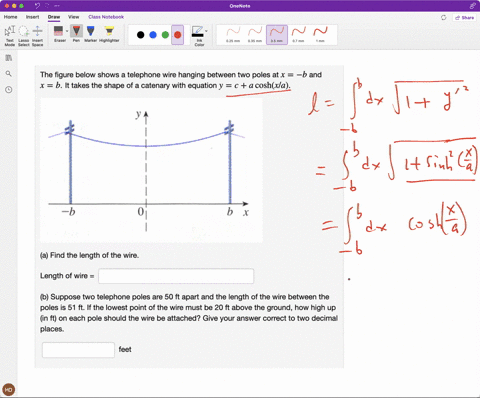The image size is (480, 398).
Task: Pick the blue ink color
Action: click(x=153, y=35)
